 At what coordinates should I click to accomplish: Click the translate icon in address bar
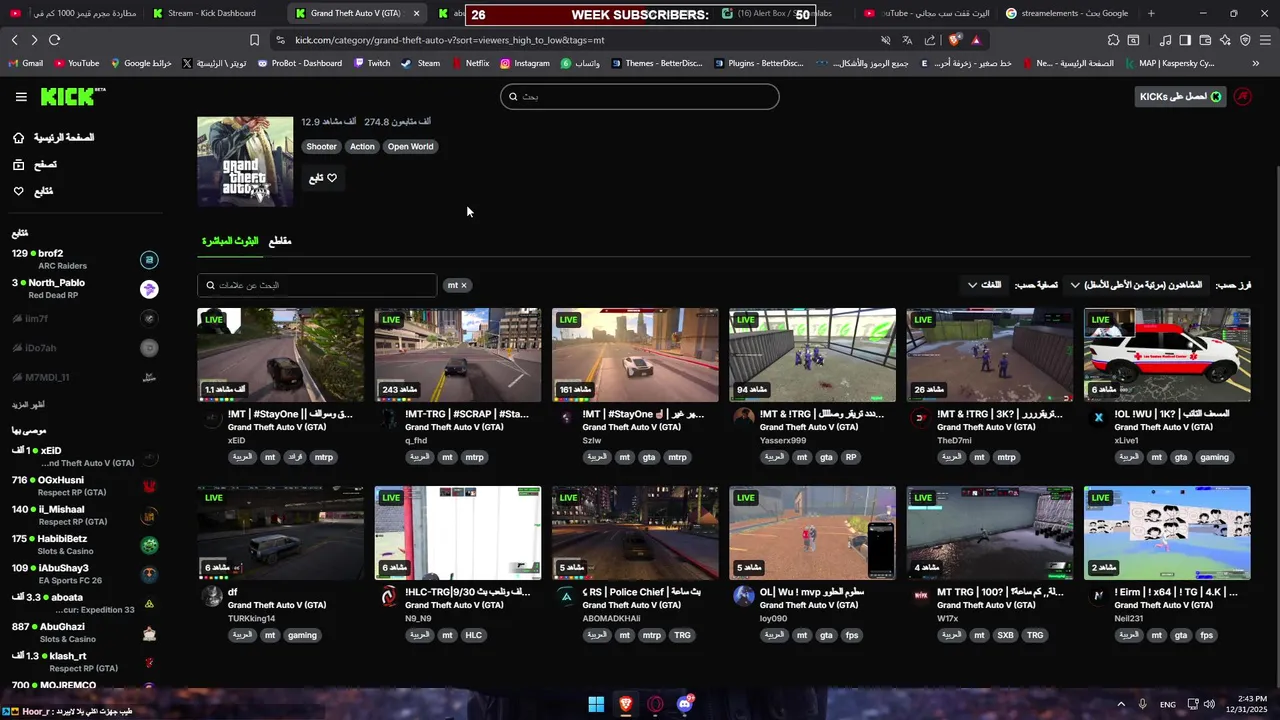[907, 40]
